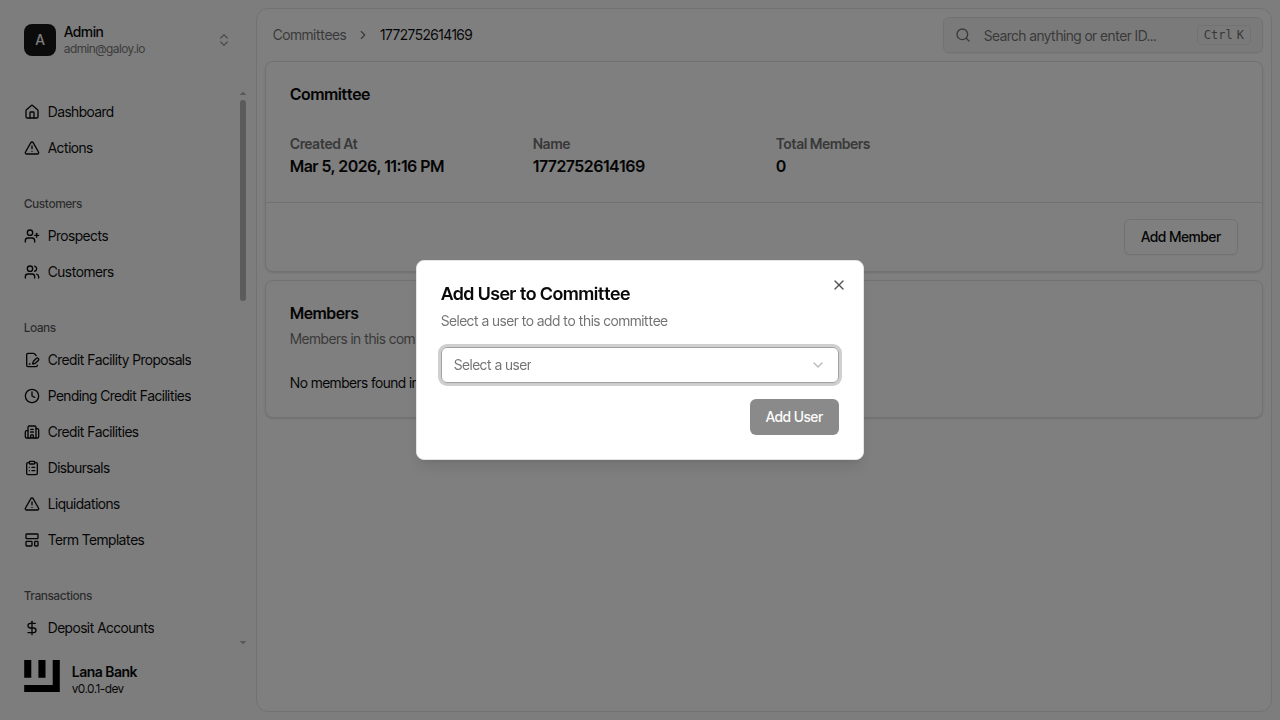
Task: Expand the Admin account switcher chevrons
Action: pyautogui.click(x=224, y=39)
